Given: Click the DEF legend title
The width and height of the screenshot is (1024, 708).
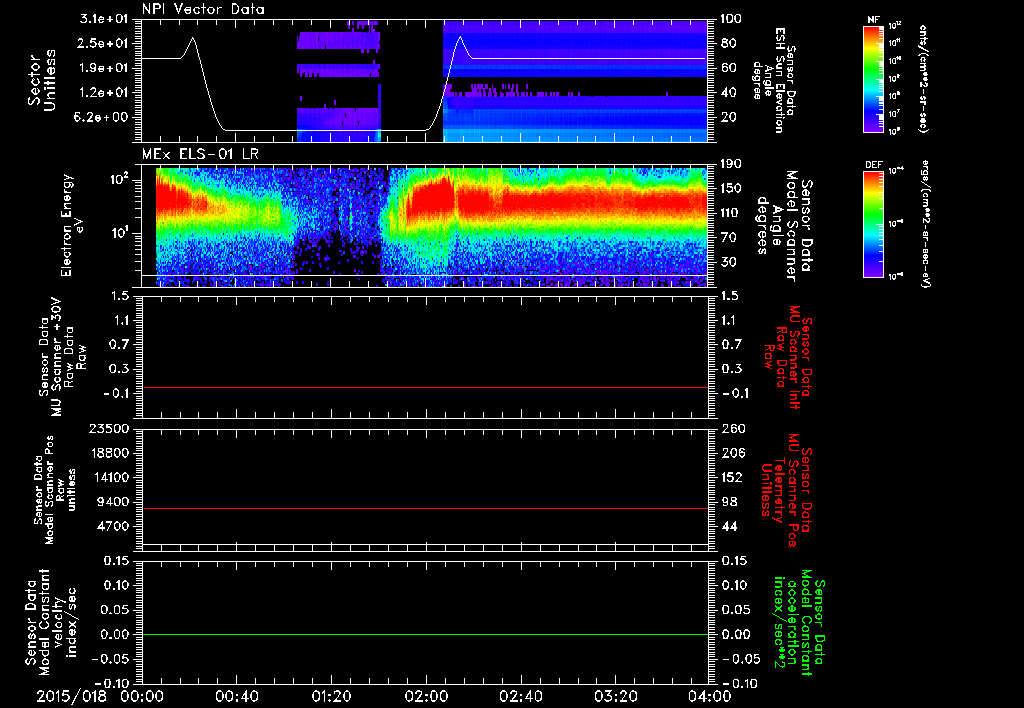Looking at the screenshot, I should pyautogui.click(x=874, y=165).
